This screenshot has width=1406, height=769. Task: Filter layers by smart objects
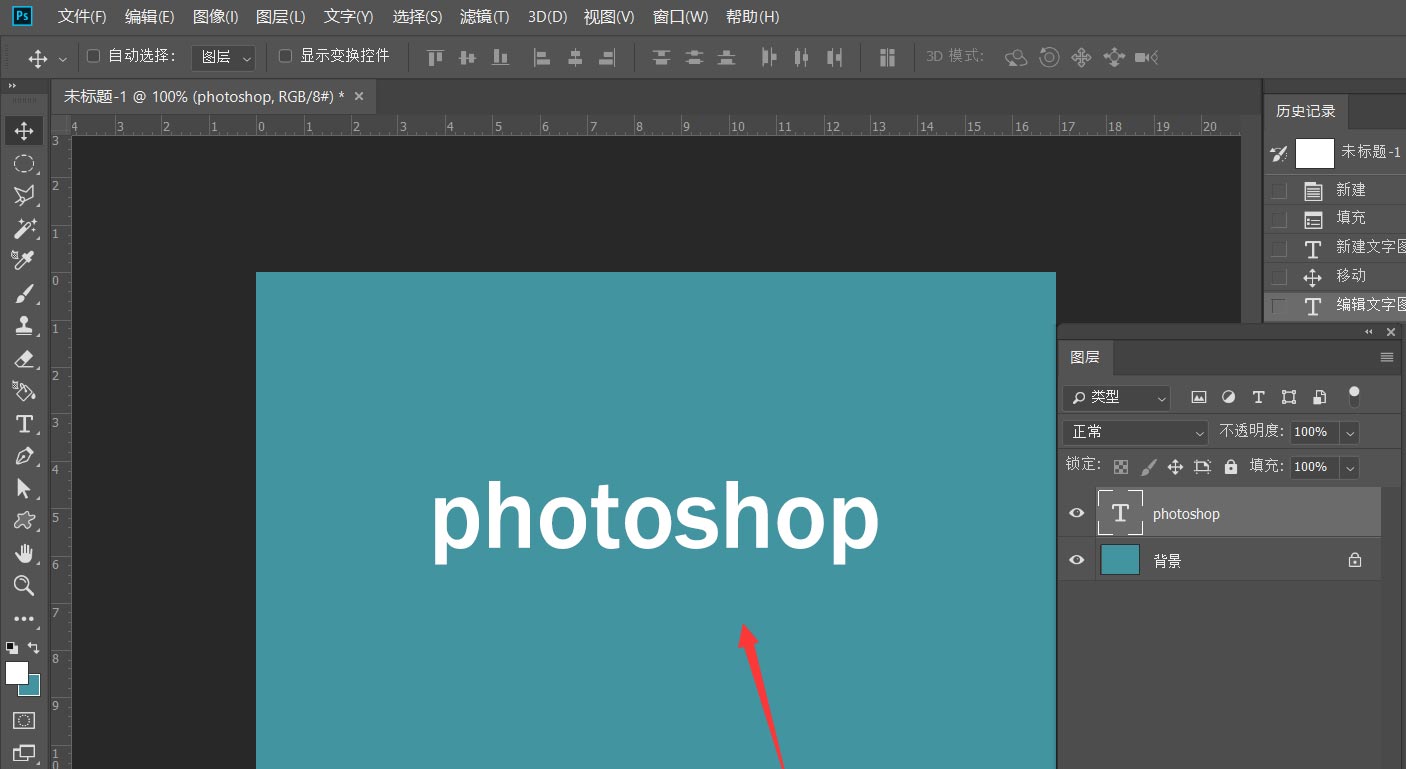[x=1320, y=397]
